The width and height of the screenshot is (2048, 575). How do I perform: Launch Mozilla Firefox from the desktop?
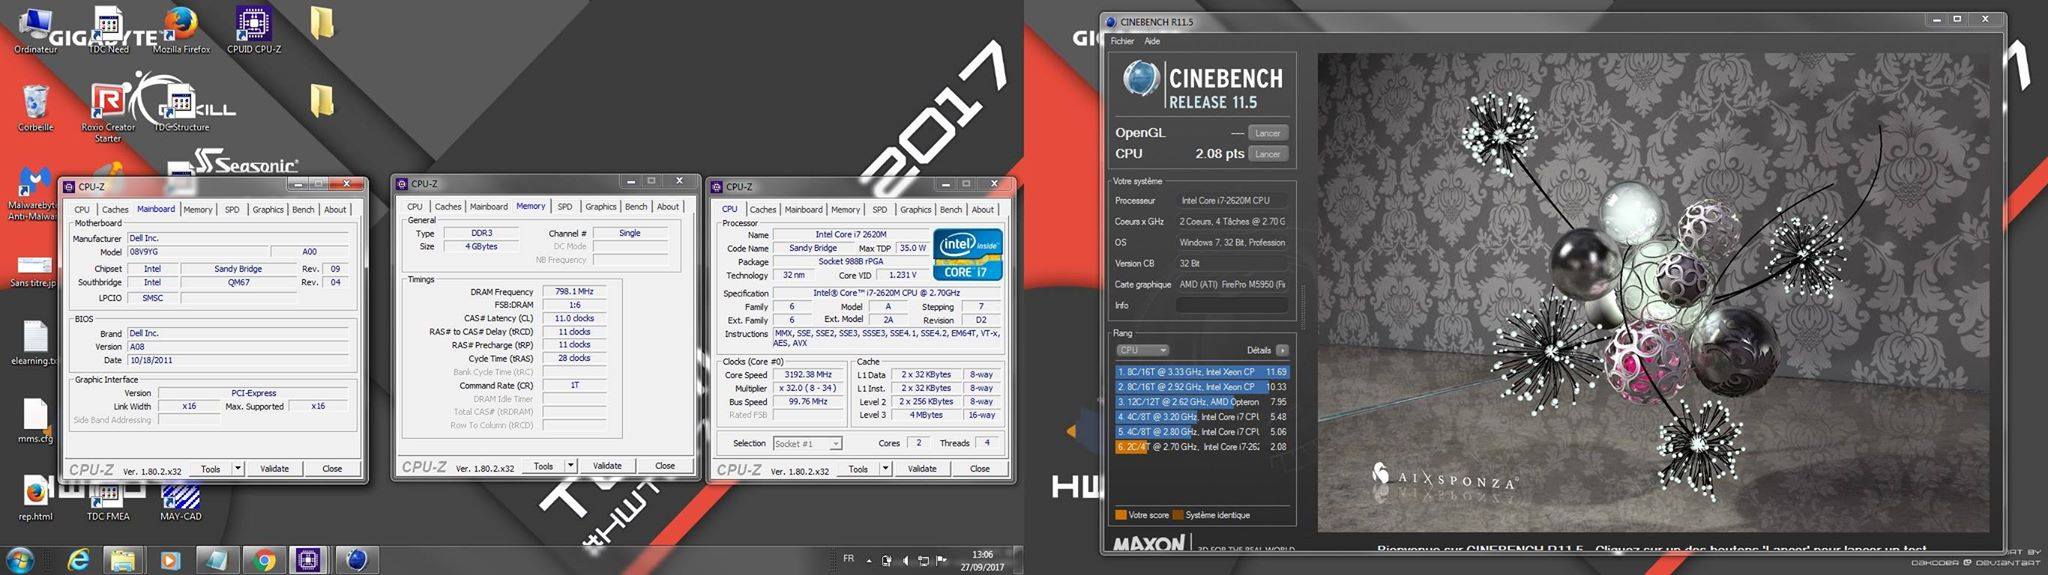click(x=181, y=30)
